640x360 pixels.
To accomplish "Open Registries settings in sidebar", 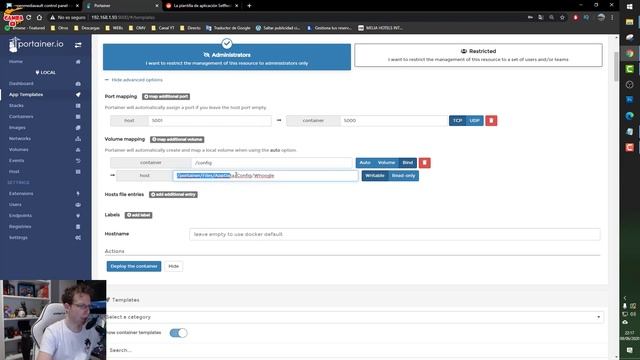I will coord(20,227).
